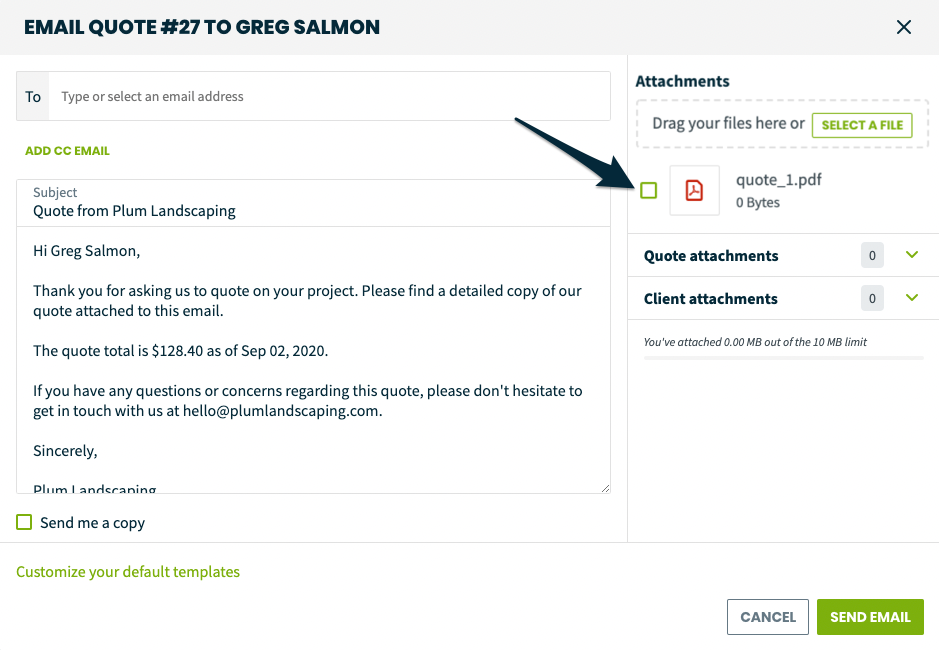The image size is (939, 650).
Task: Close the Email Quote dialog with X
Action: tap(904, 27)
